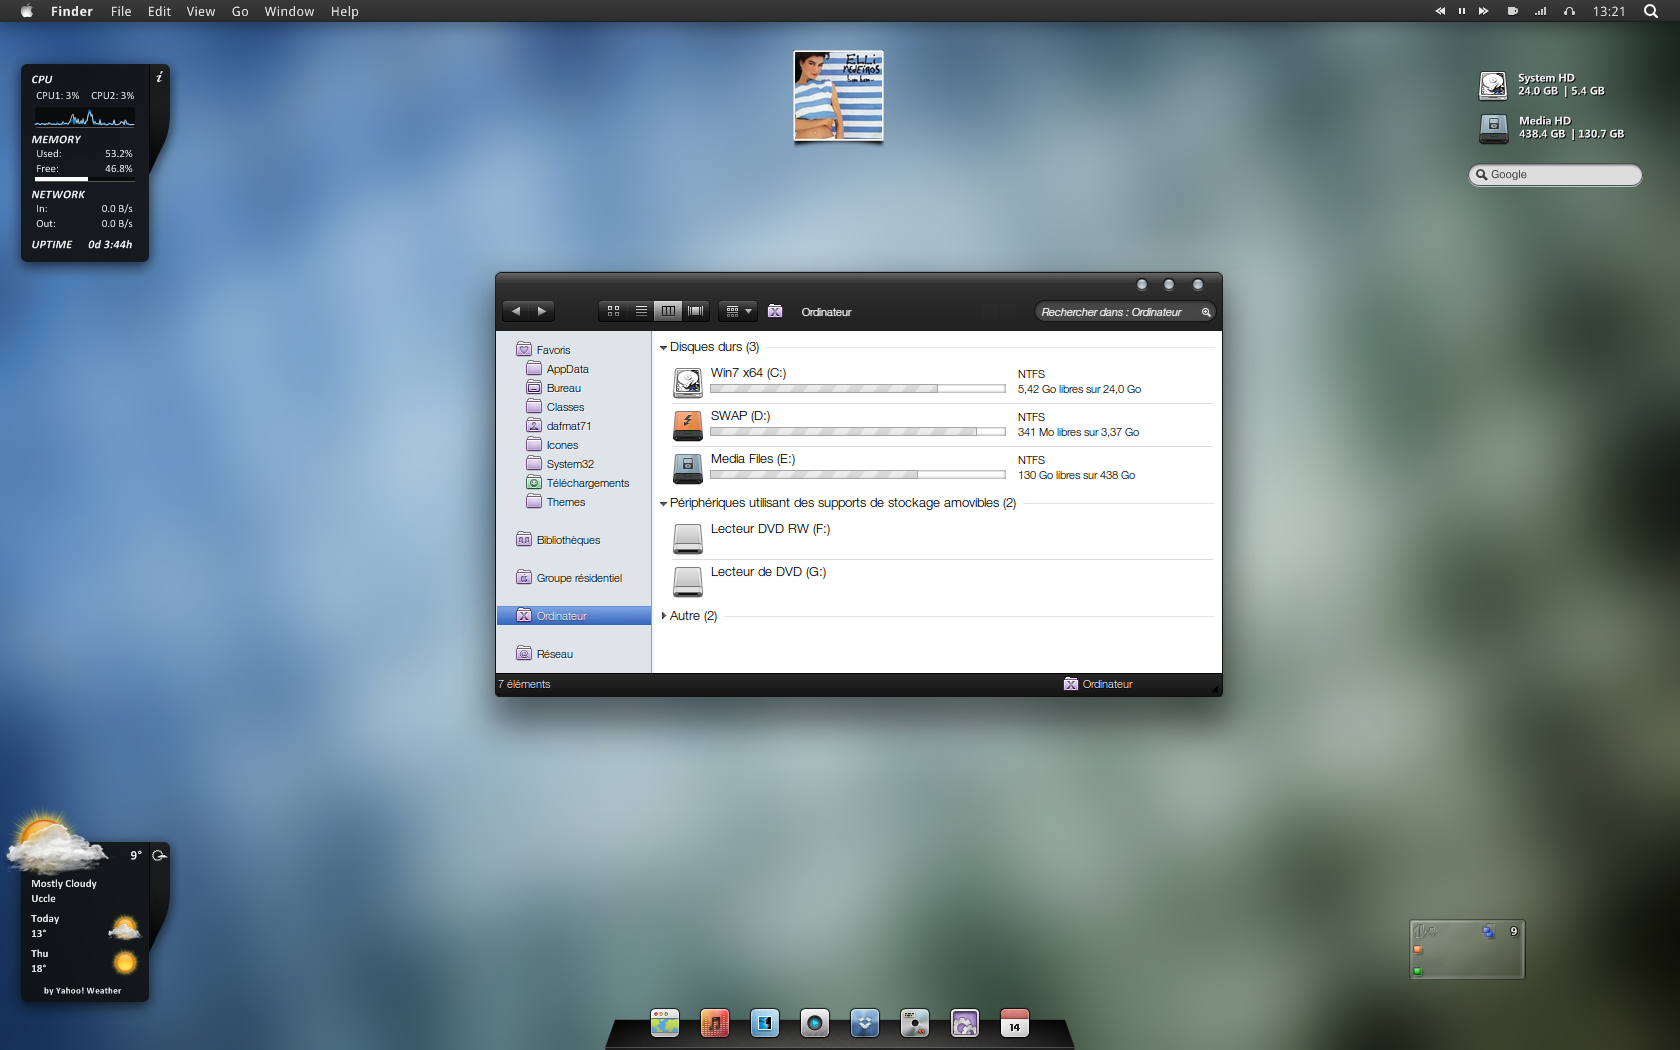1680x1050 pixels.
Task: Open the Icones folder in sidebar
Action: point(552,445)
